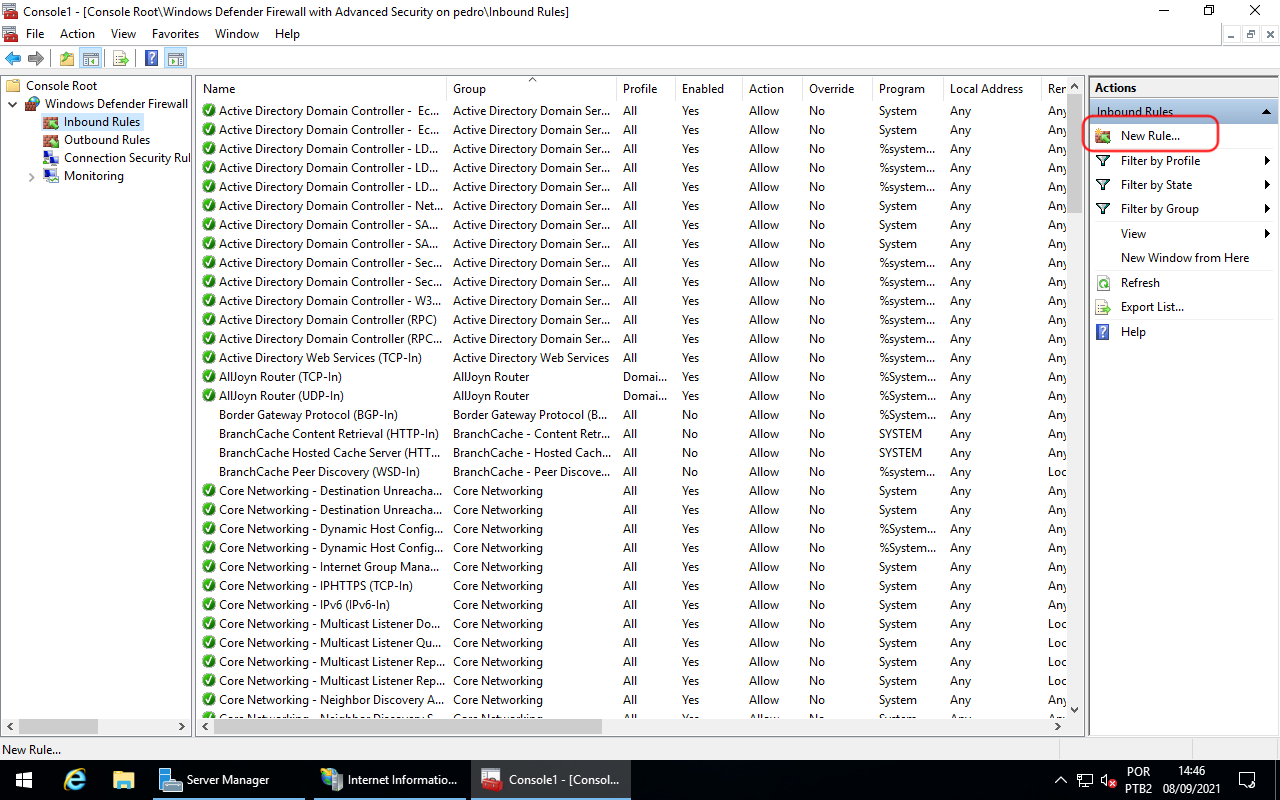Open the Filter by Group submenu
1280x800 pixels.
pos(1159,209)
